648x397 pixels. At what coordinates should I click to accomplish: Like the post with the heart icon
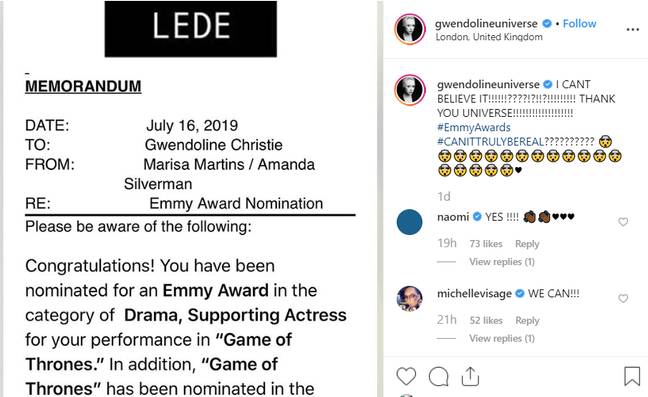click(x=406, y=376)
